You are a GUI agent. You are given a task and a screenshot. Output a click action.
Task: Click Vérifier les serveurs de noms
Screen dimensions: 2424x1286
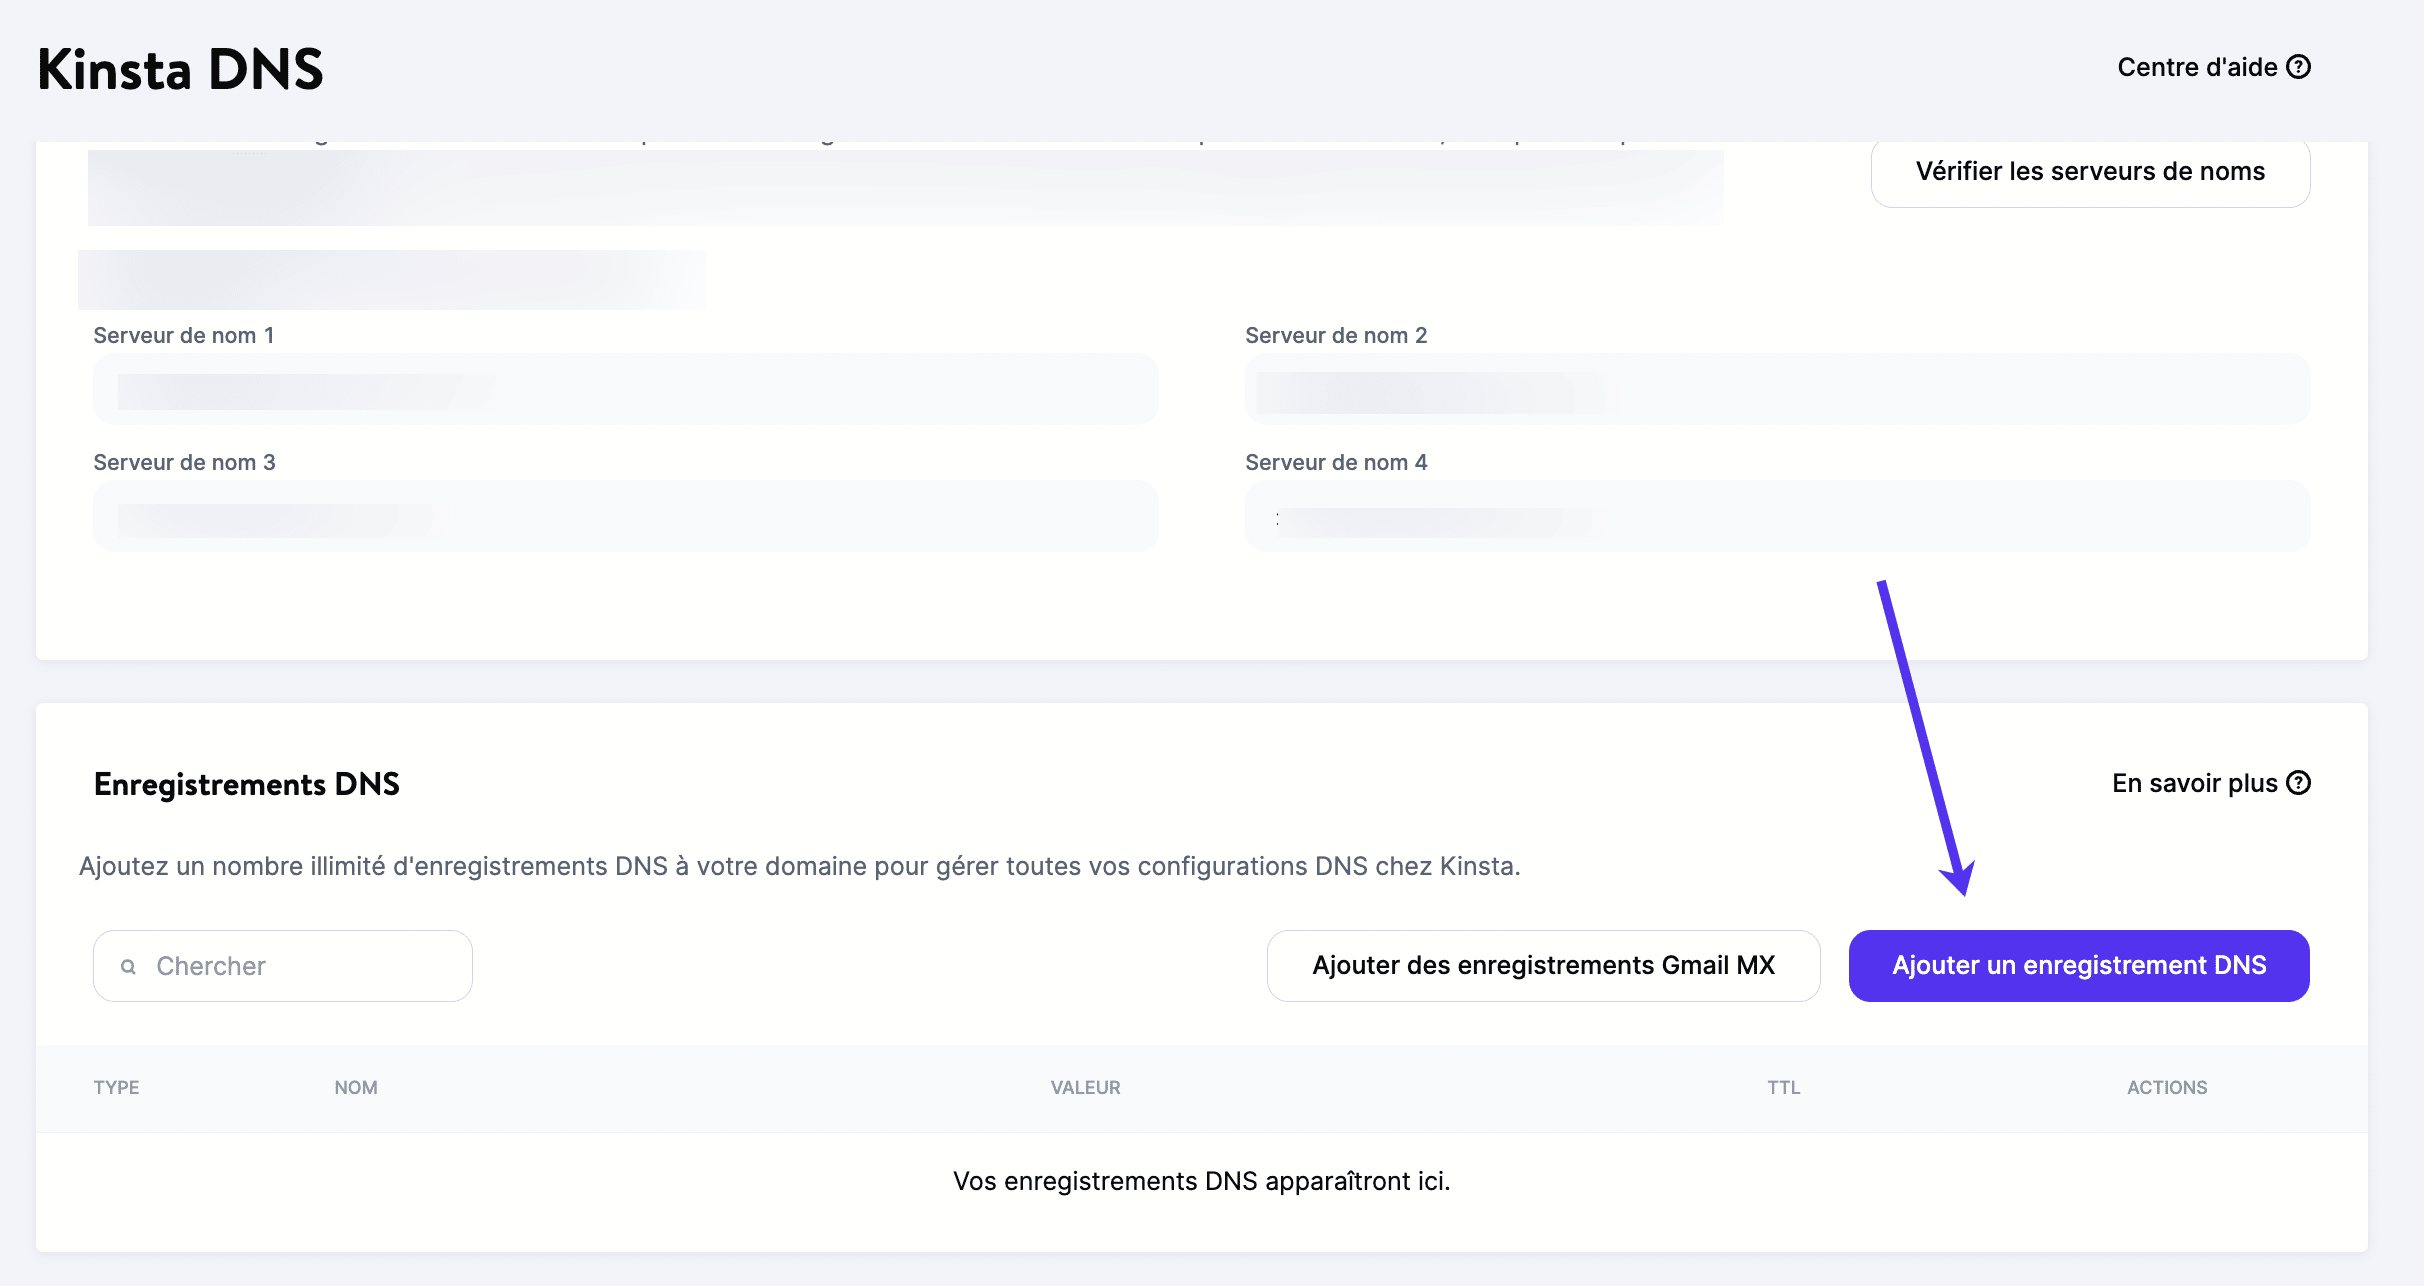point(2089,172)
